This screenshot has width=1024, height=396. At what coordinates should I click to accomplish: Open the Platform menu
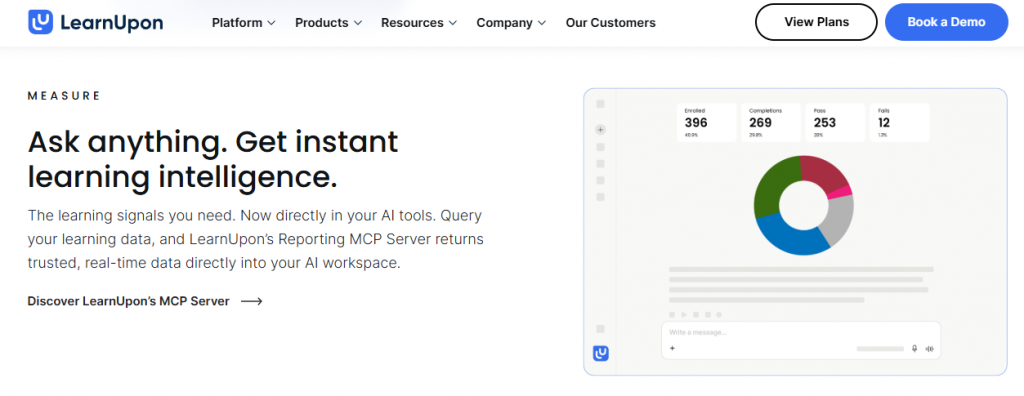[244, 23]
